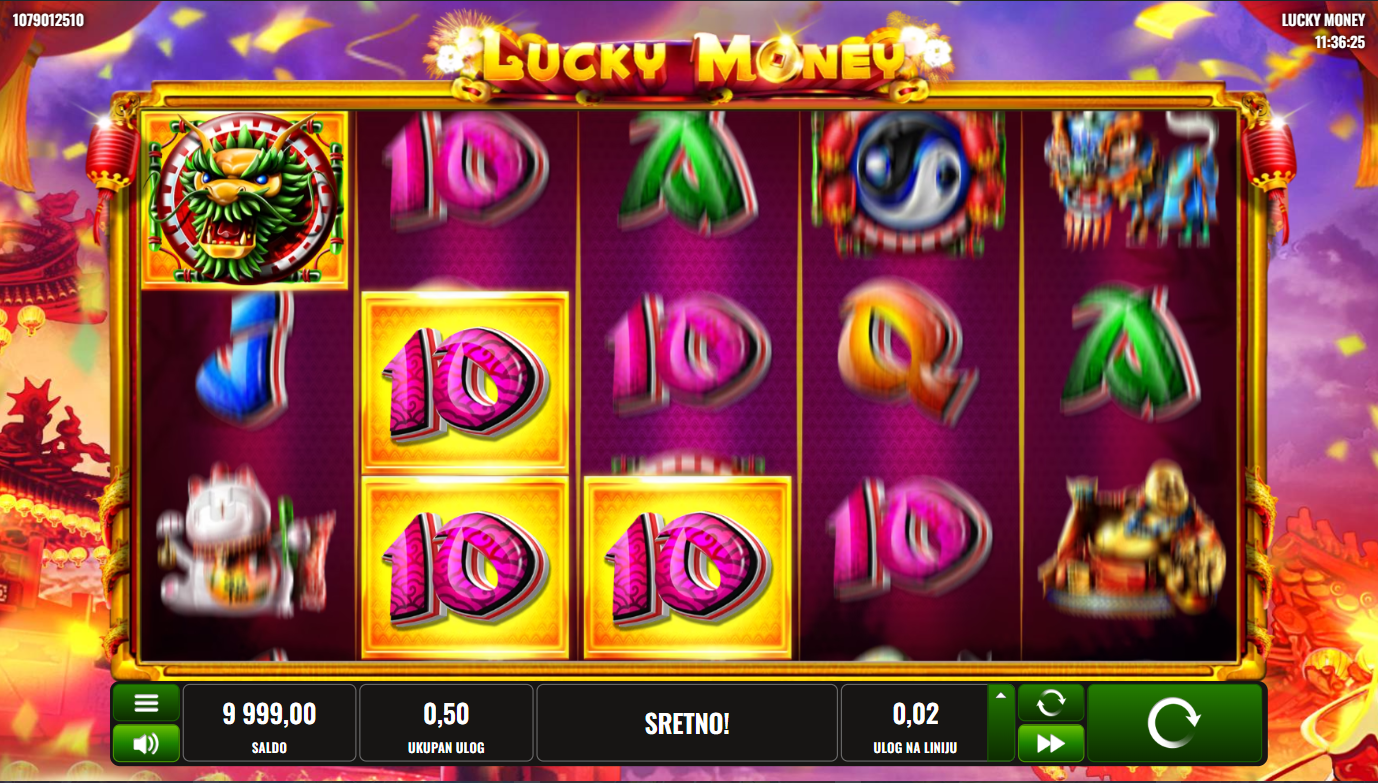Open the UKUPAN ULOG 0,50 panel
This screenshot has width=1378, height=783.
click(446, 723)
